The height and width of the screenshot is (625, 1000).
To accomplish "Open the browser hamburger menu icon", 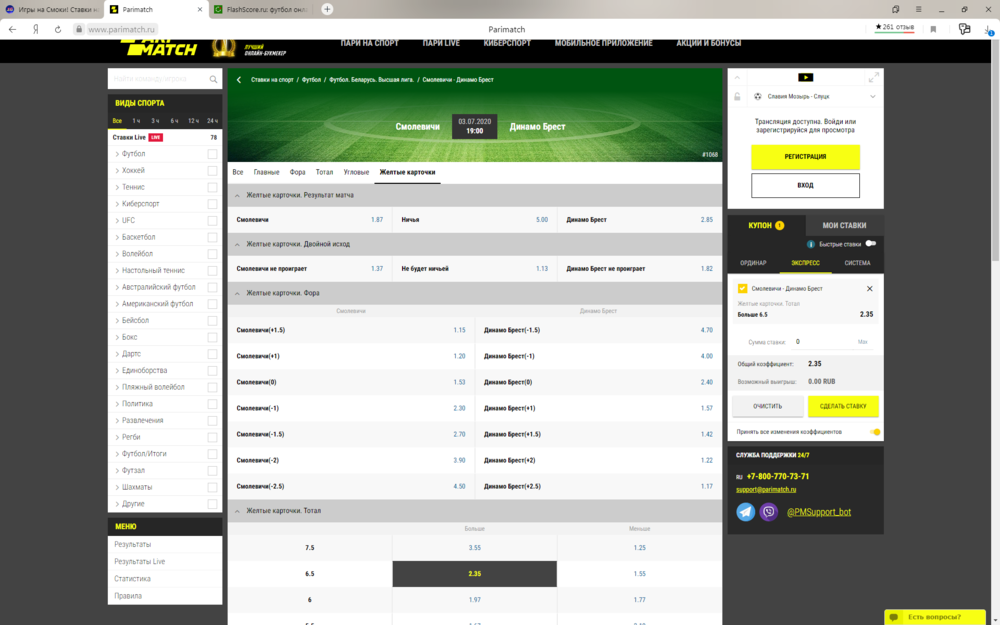I will [918, 10].
